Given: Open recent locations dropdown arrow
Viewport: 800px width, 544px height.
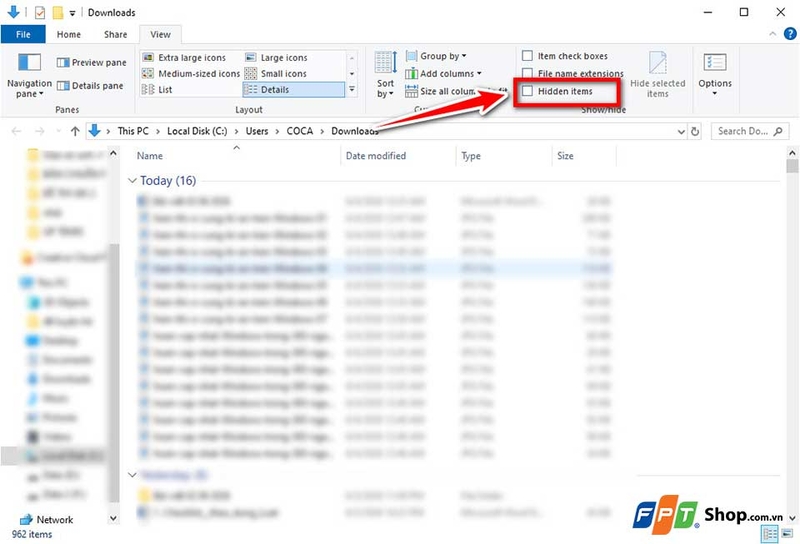Looking at the screenshot, I should click(x=58, y=132).
